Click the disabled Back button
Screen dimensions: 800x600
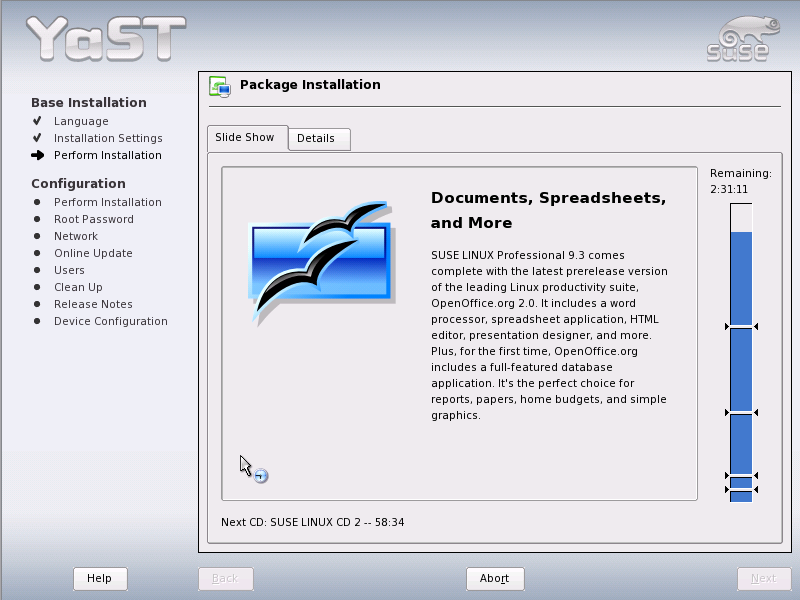[226, 579]
